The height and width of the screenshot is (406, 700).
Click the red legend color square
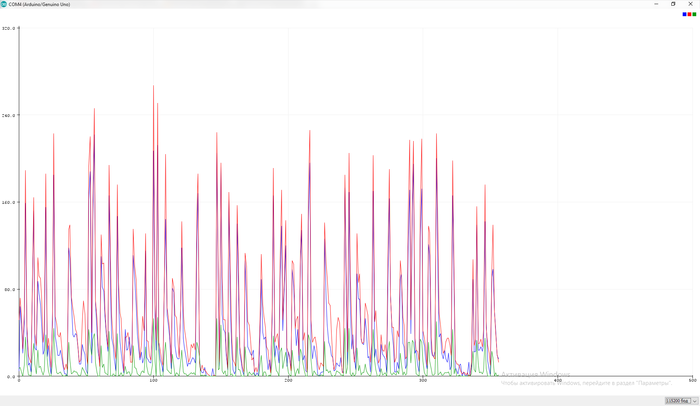pos(690,14)
